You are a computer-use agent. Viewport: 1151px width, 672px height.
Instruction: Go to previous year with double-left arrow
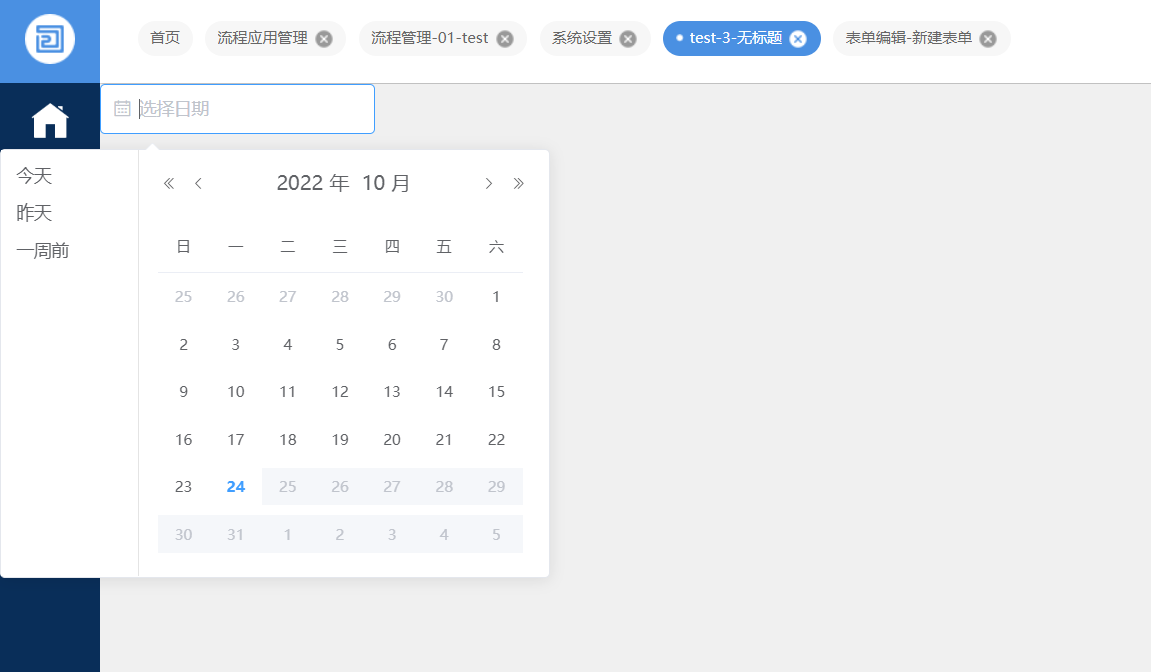pos(169,184)
